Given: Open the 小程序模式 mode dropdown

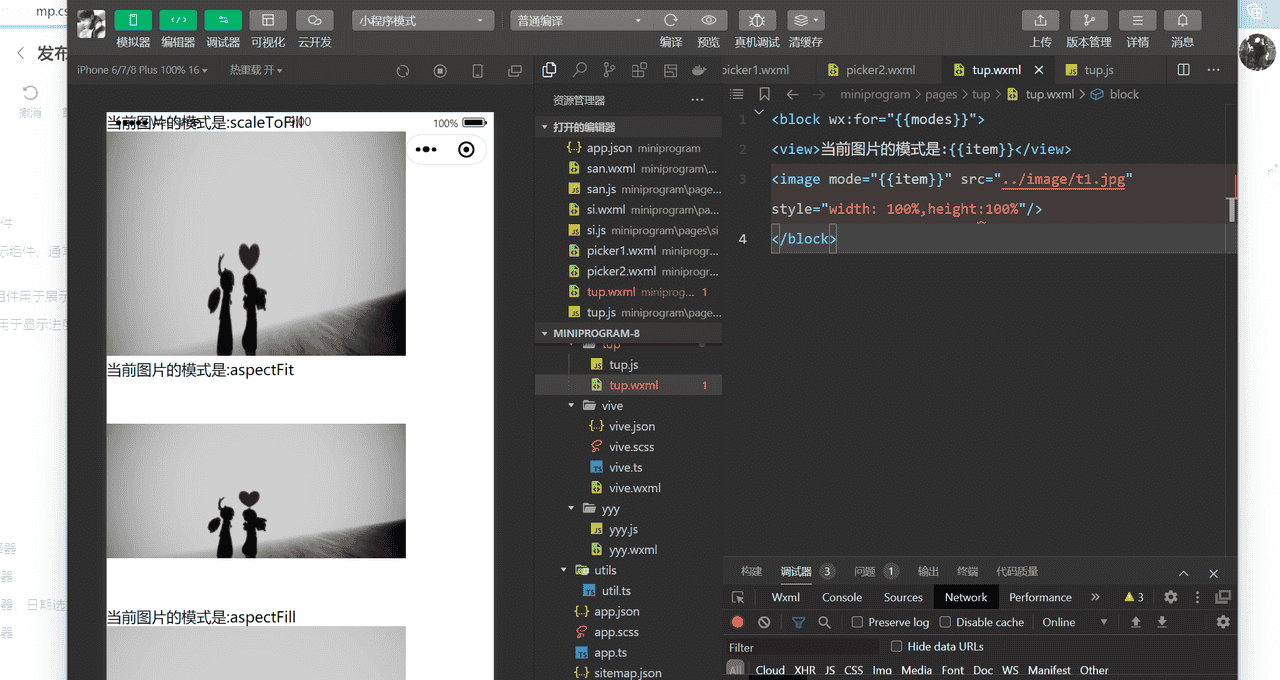Looking at the screenshot, I should [x=424, y=20].
